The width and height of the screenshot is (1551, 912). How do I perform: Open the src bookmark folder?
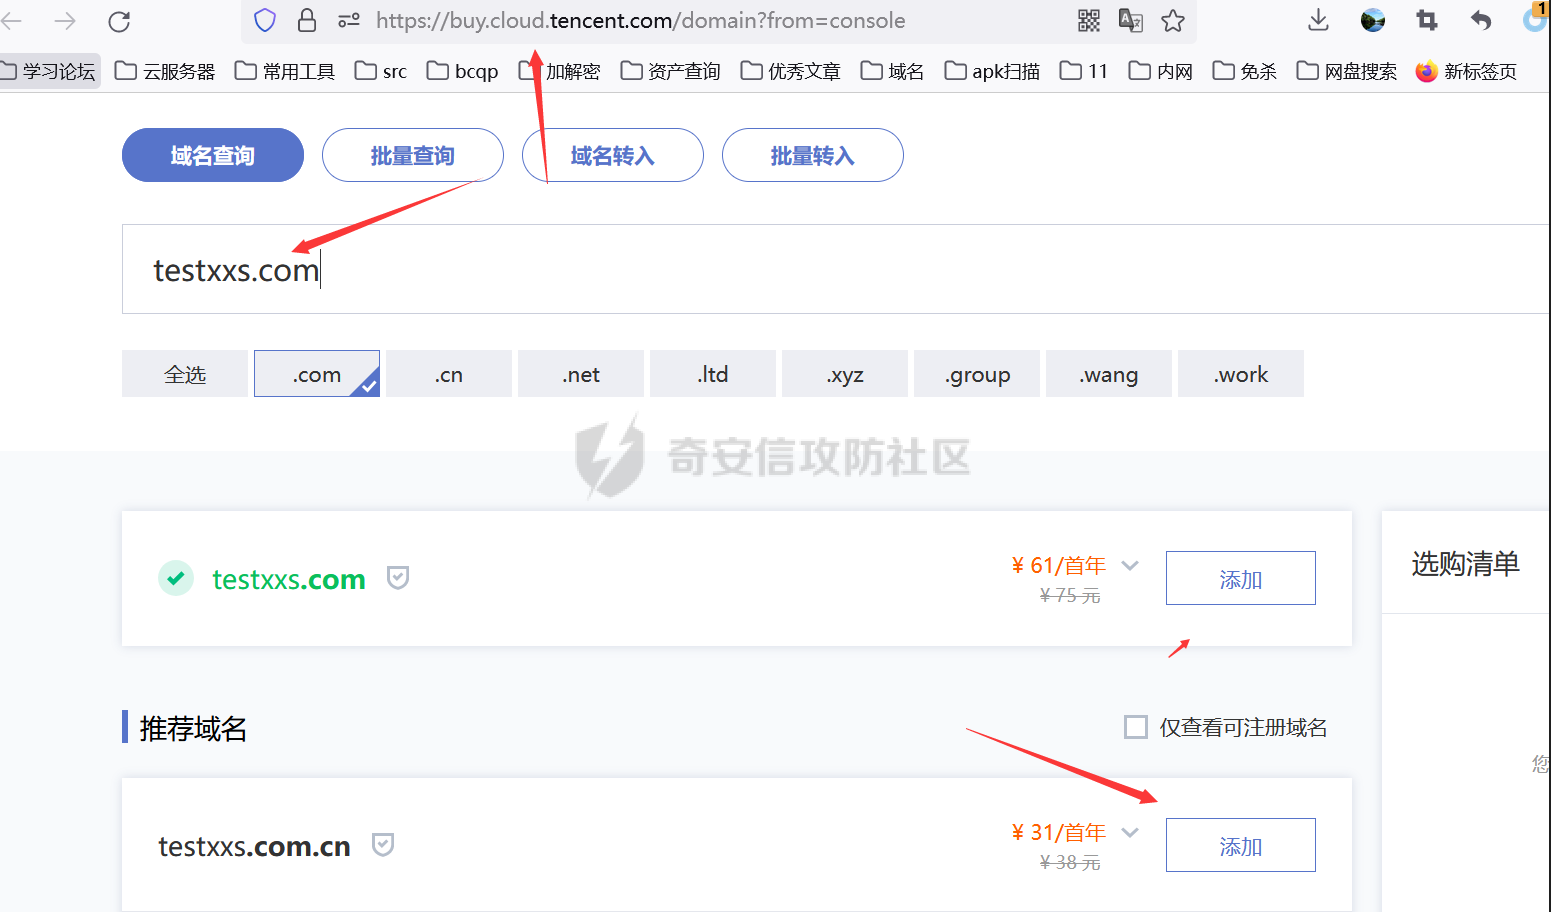click(381, 71)
